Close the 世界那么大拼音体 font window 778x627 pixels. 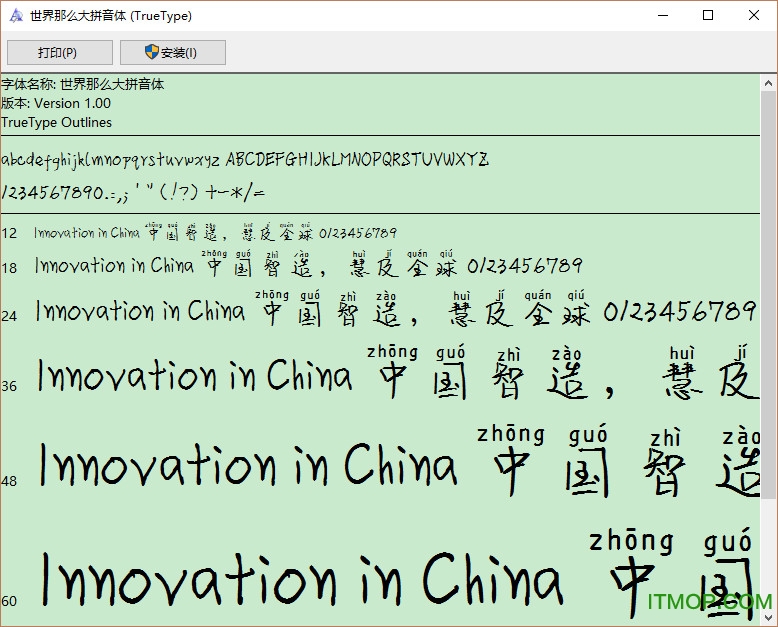tap(754, 16)
